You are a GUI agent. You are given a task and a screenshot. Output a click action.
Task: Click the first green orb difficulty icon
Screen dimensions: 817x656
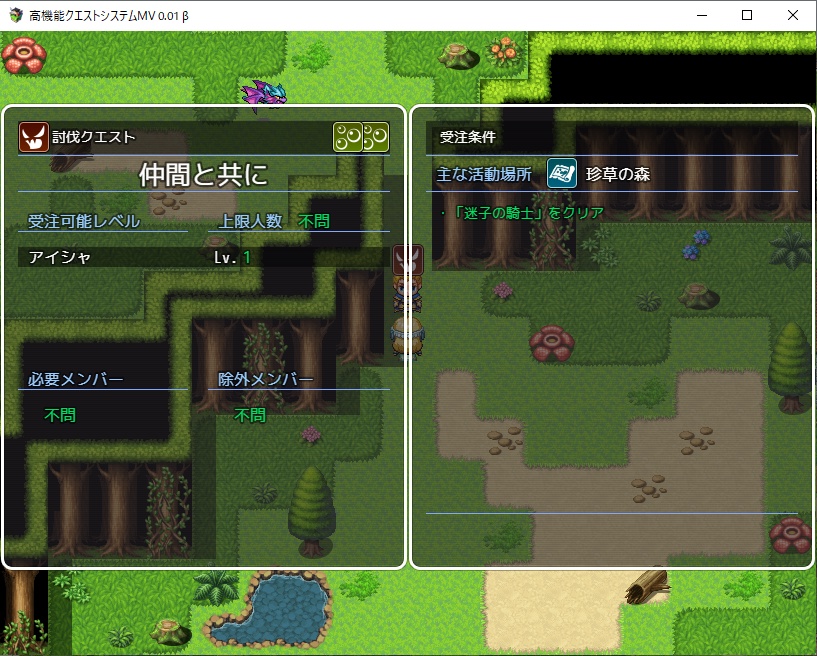[x=347, y=137]
